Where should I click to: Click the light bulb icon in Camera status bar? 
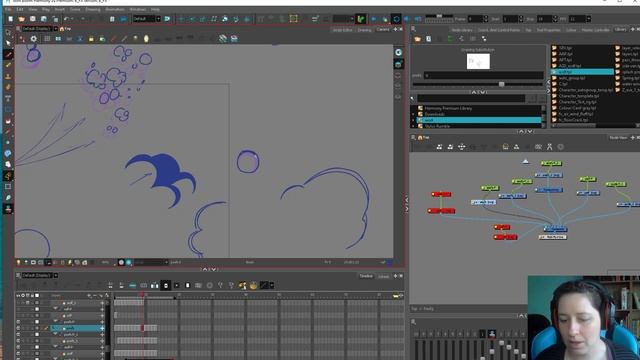tap(18, 262)
